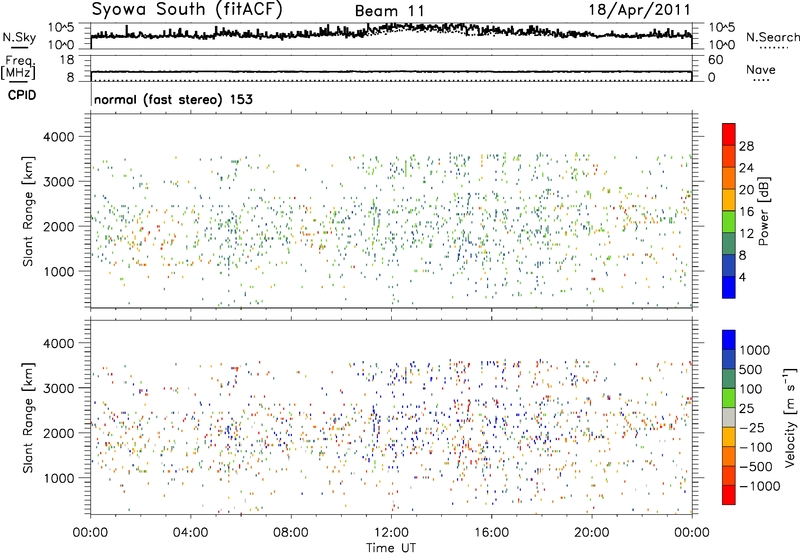This screenshot has width=800, height=554.
Task: Click the gray swatch of the velocity colorbar
Action: [x=729, y=417]
